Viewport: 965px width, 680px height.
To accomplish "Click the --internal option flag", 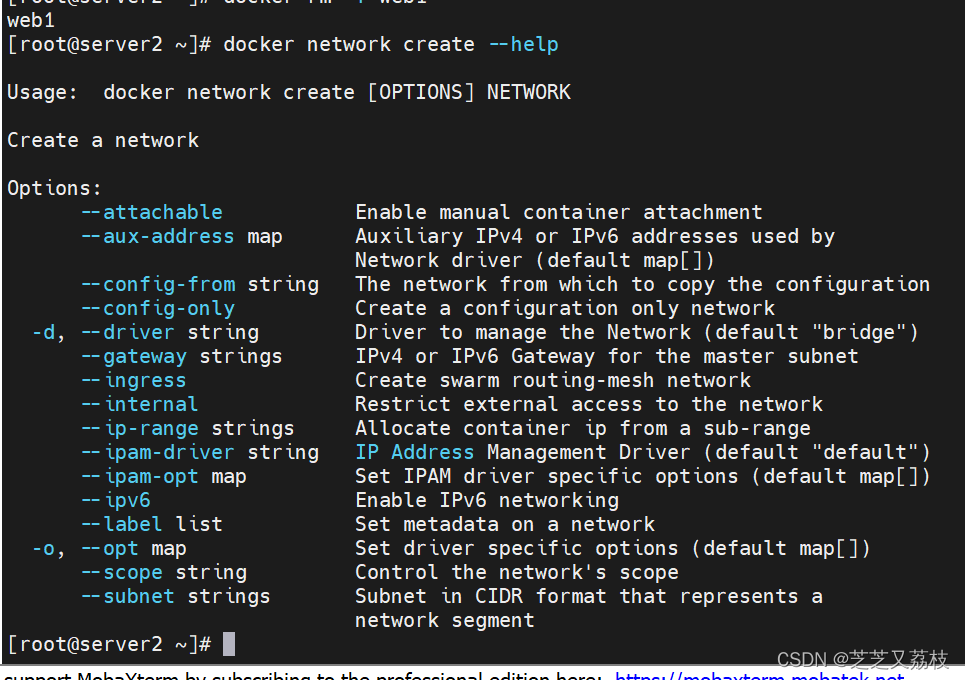I will (x=139, y=404).
